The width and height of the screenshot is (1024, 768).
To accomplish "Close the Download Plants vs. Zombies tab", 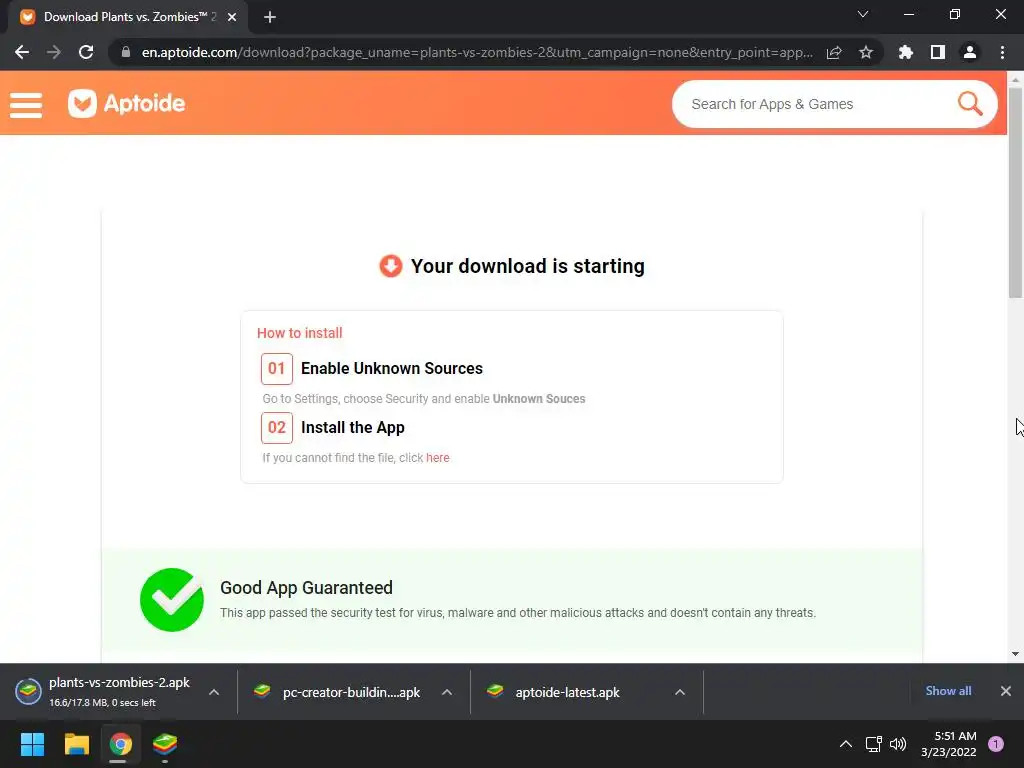I will click(232, 17).
